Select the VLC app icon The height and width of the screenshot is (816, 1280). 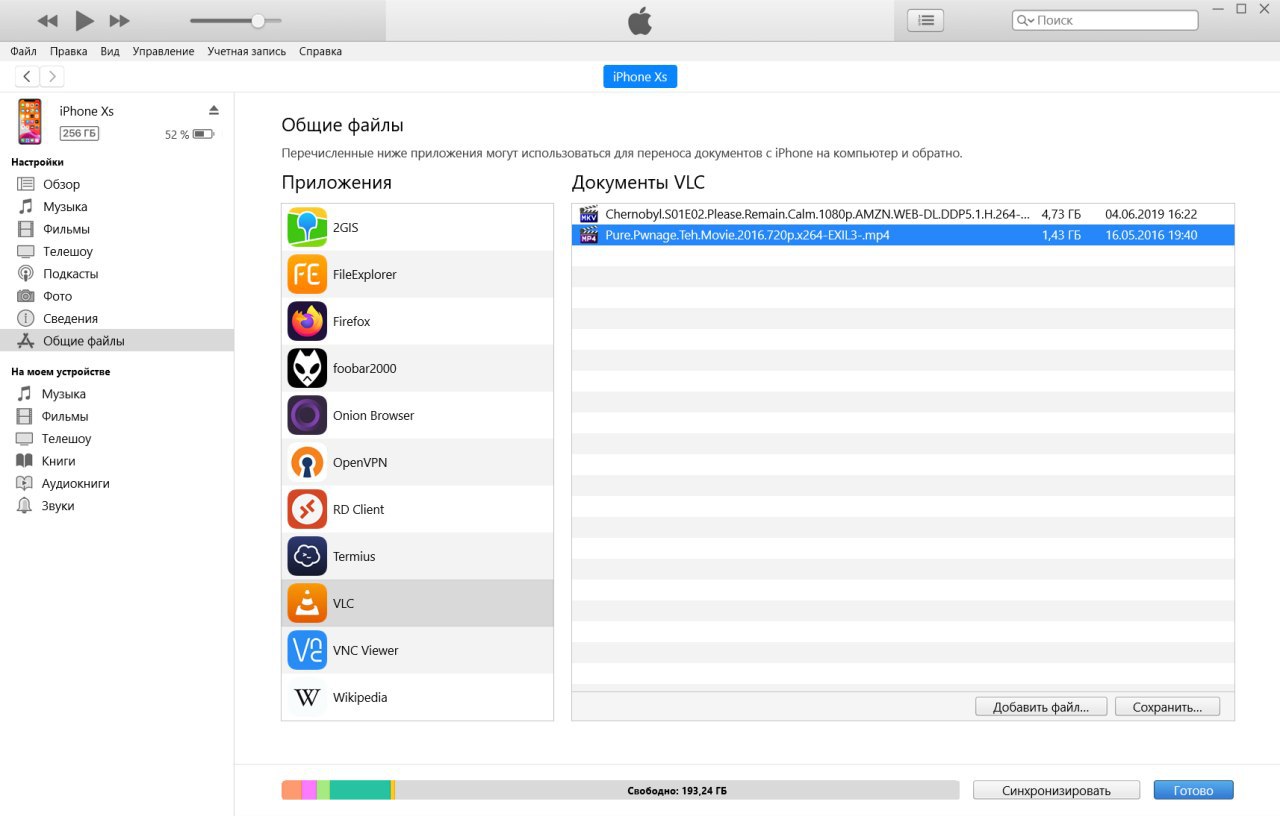point(307,603)
